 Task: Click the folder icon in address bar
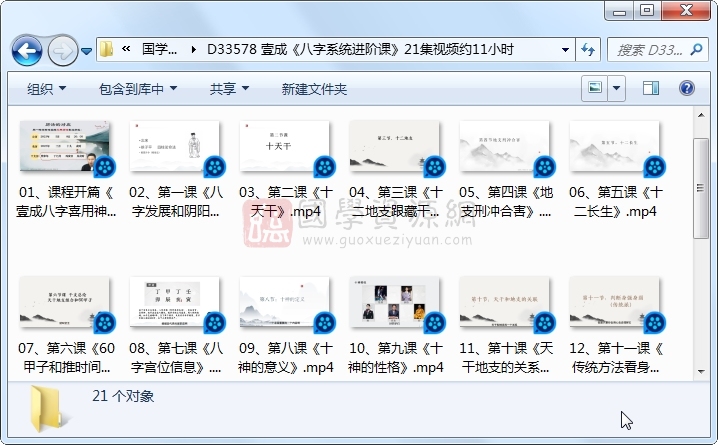[x=107, y=49]
